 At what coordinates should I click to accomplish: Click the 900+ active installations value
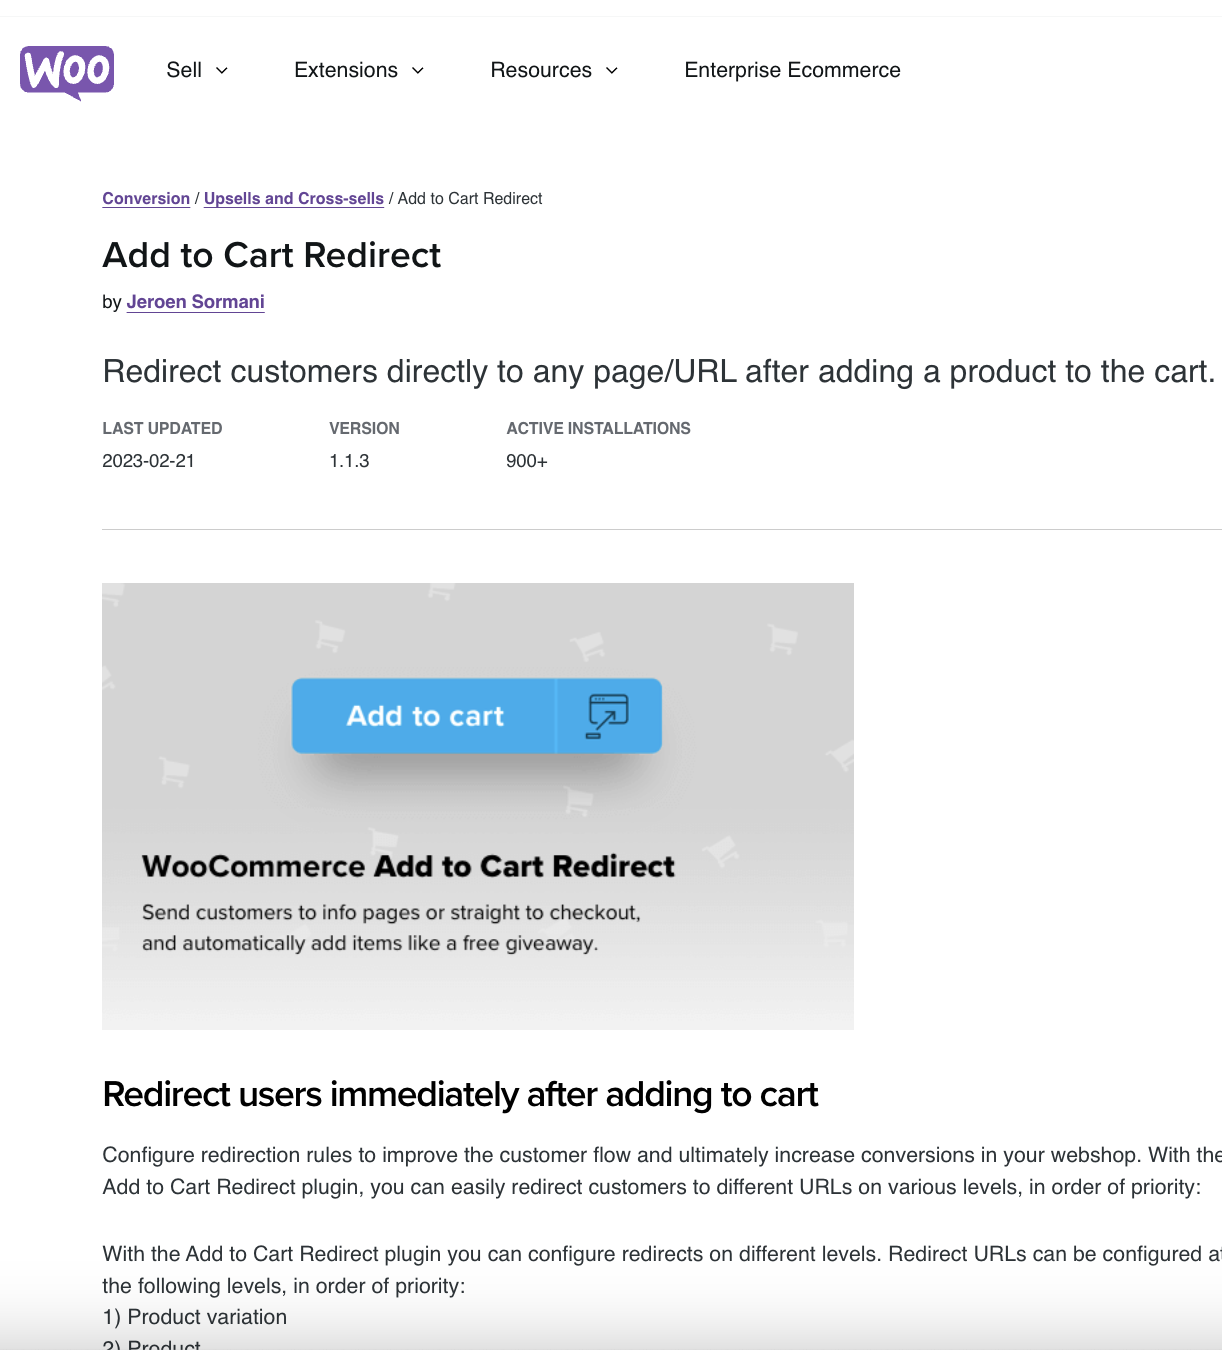[526, 461]
